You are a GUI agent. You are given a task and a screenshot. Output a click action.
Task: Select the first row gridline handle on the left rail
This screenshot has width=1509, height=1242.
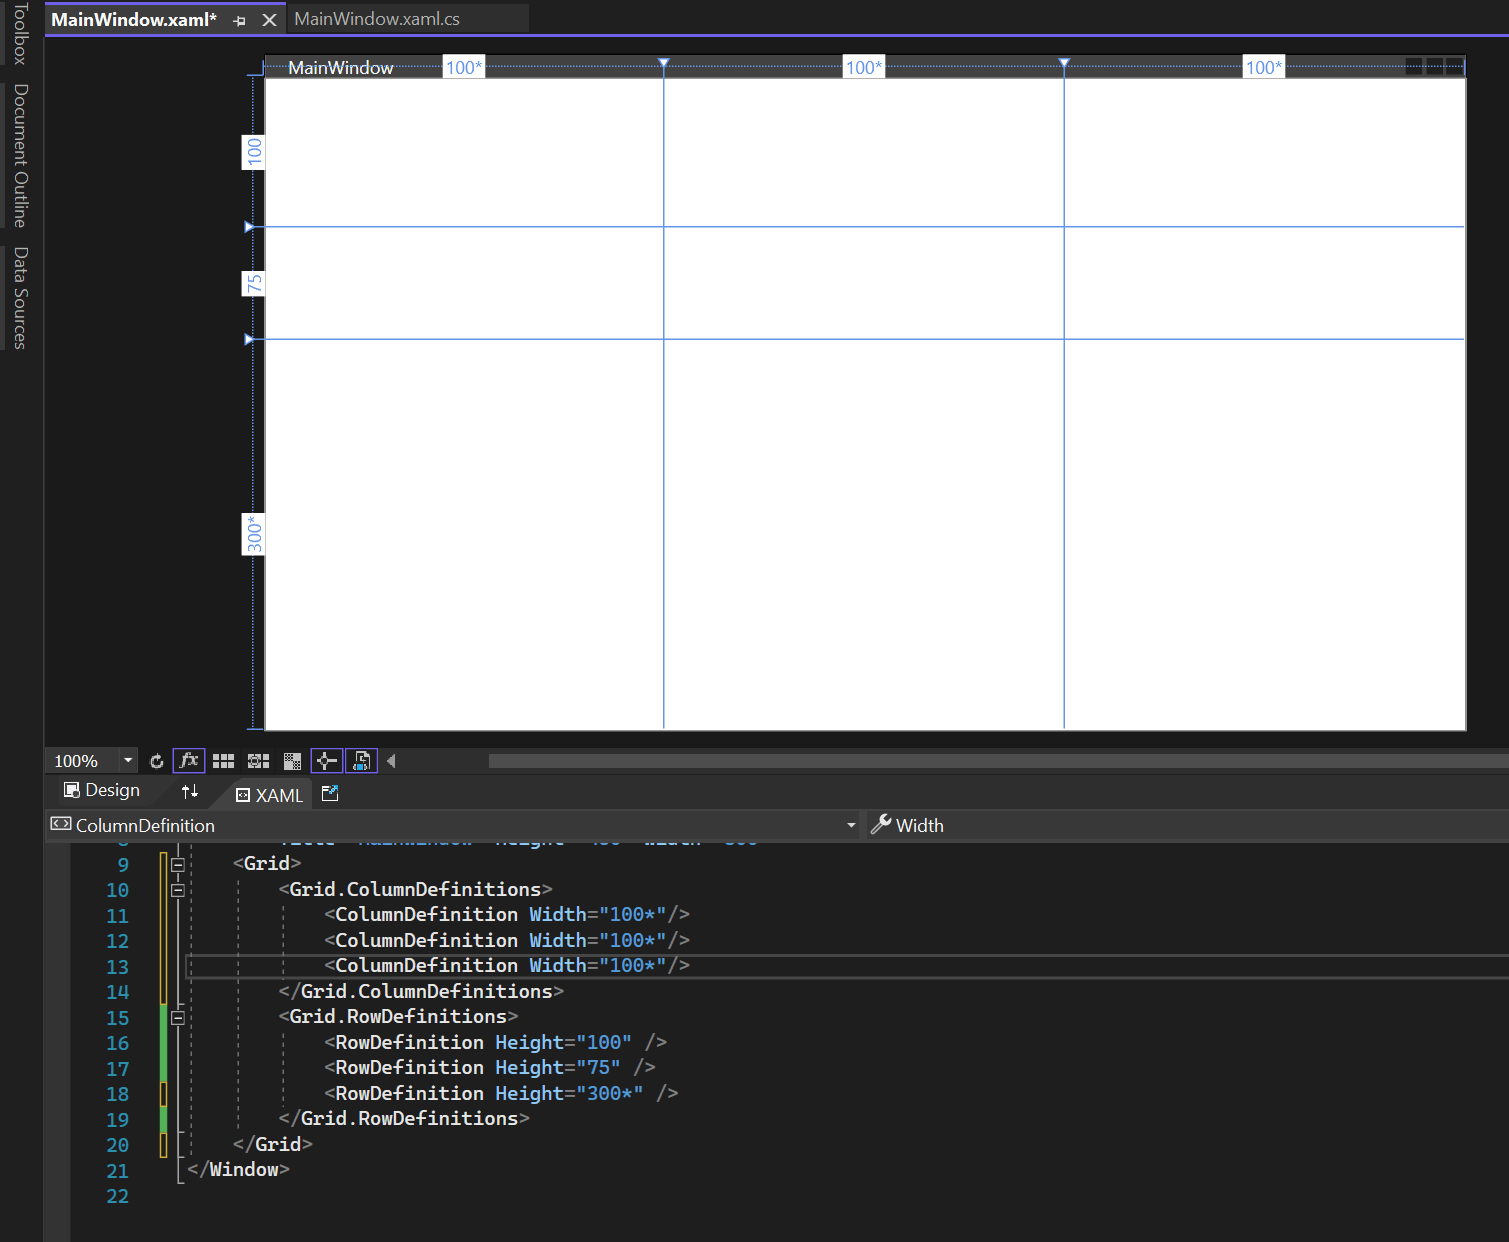coord(249,227)
